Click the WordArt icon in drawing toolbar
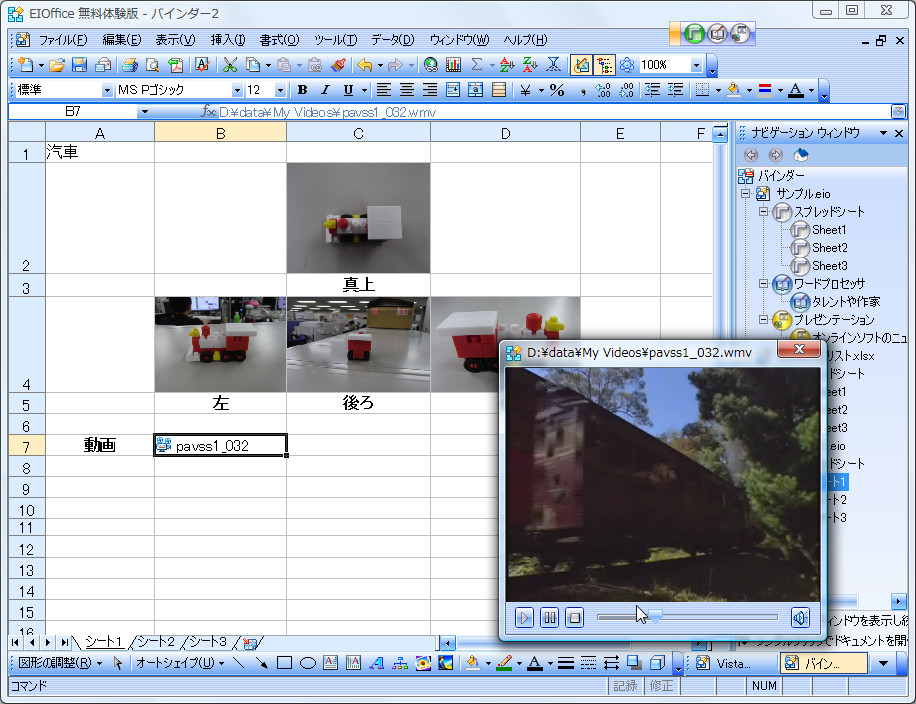The height and width of the screenshot is (704, 916). (x=377, y=663)
